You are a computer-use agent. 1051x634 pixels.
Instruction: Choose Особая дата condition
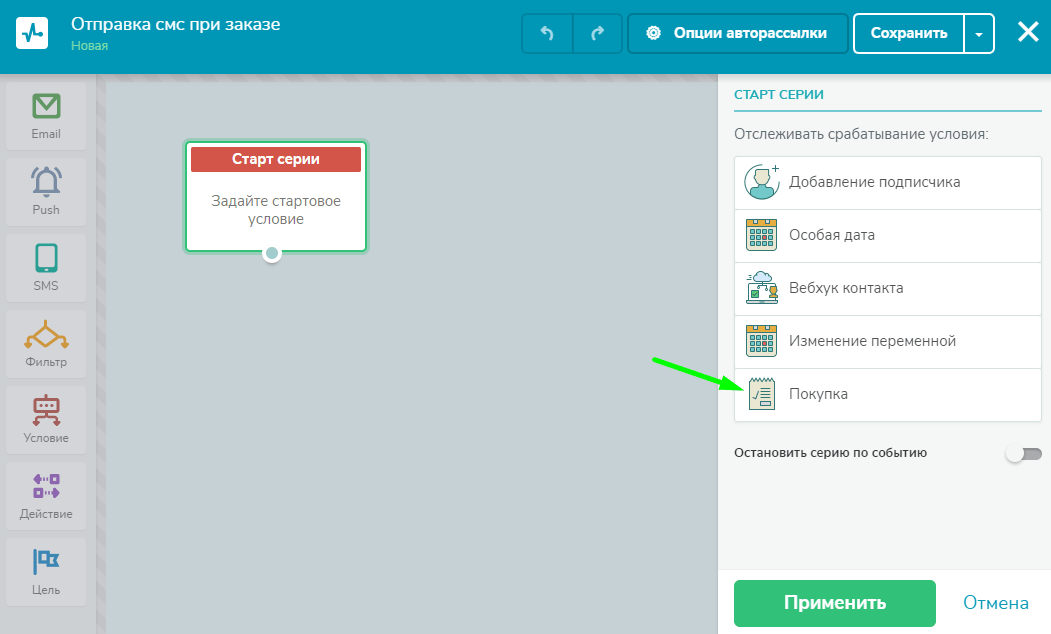[887, 235]
